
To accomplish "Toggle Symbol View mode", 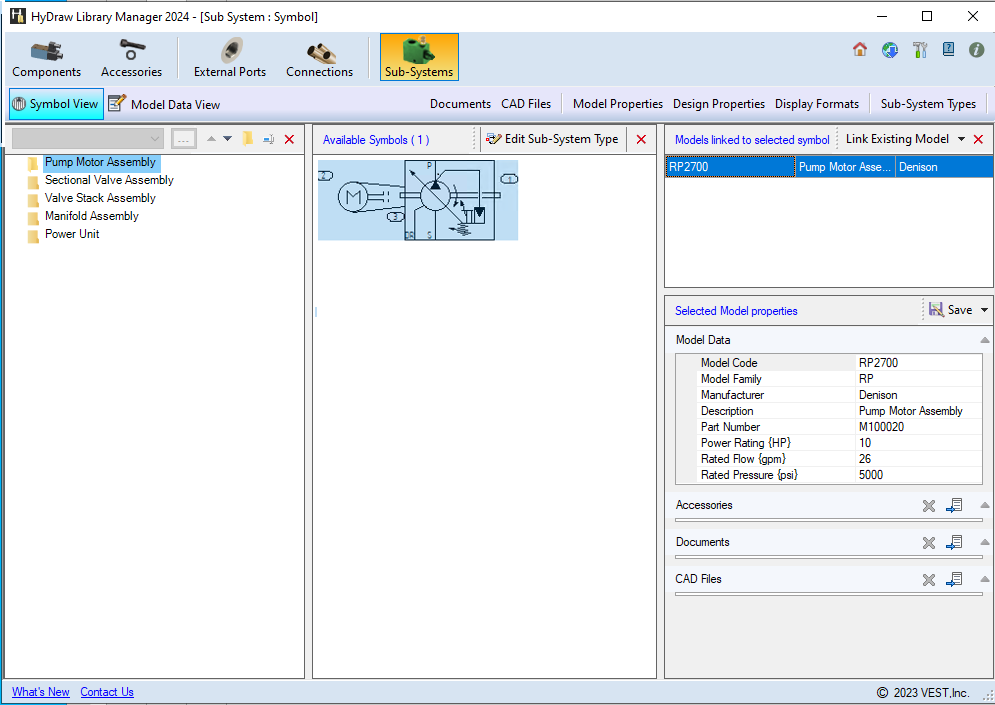I will 56,104.
